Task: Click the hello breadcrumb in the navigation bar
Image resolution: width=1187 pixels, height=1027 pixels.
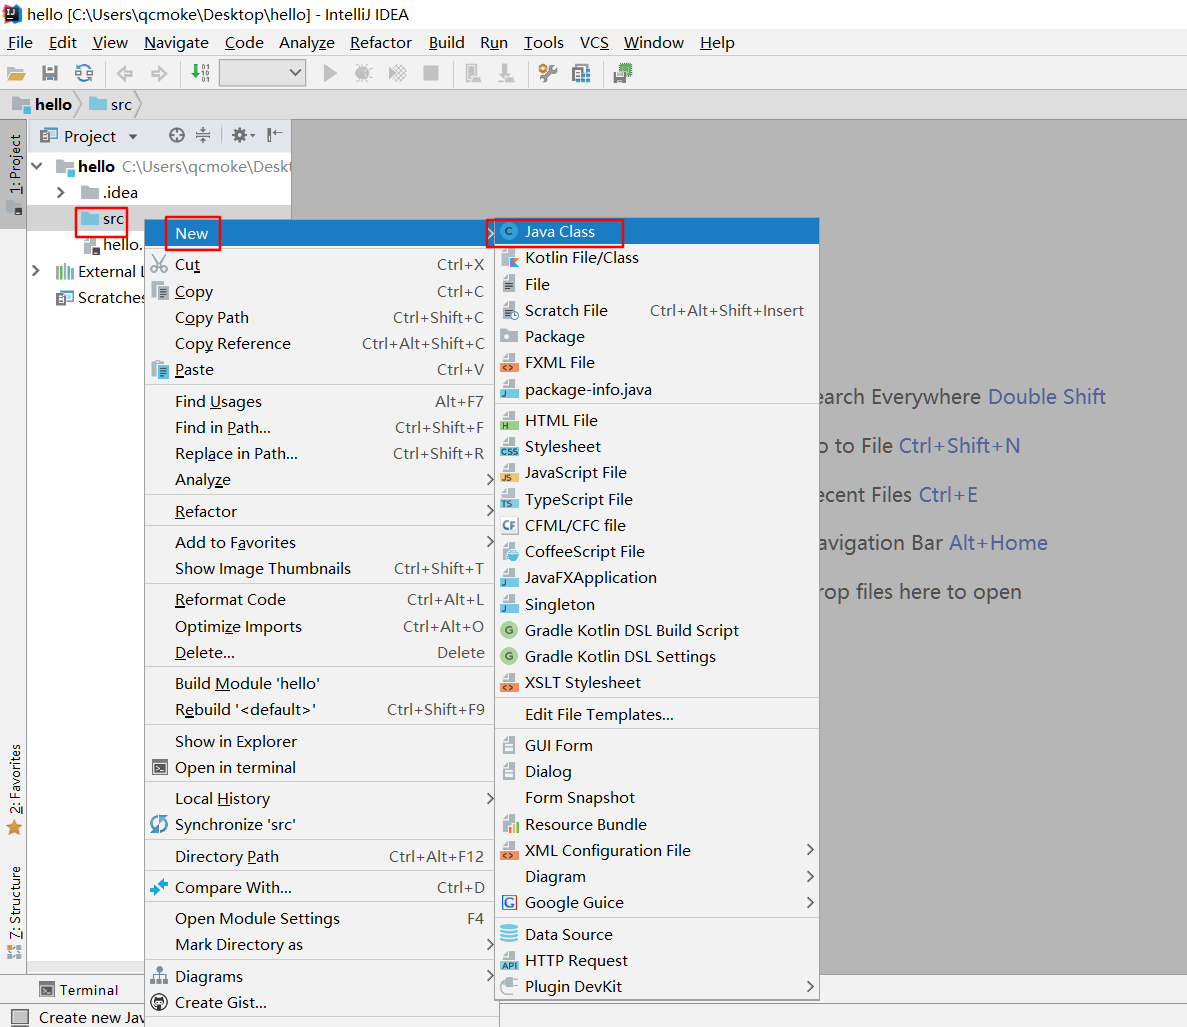Action: click(42, 104)
